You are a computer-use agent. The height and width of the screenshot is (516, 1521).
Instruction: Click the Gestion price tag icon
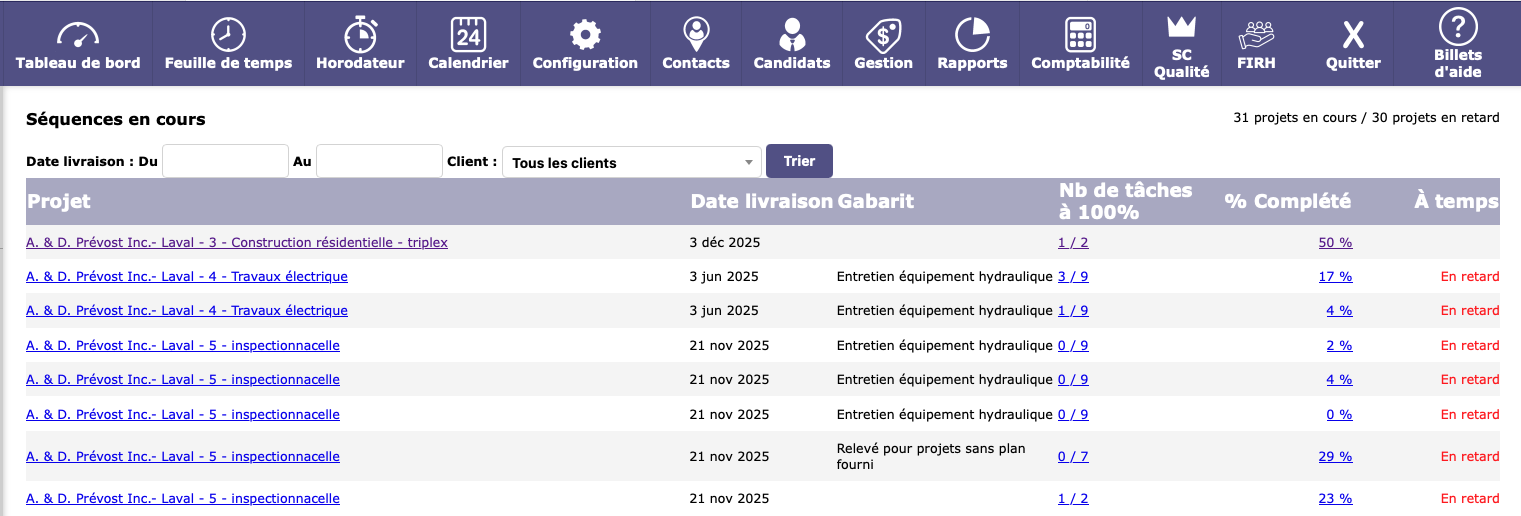(x=883, y=35)
